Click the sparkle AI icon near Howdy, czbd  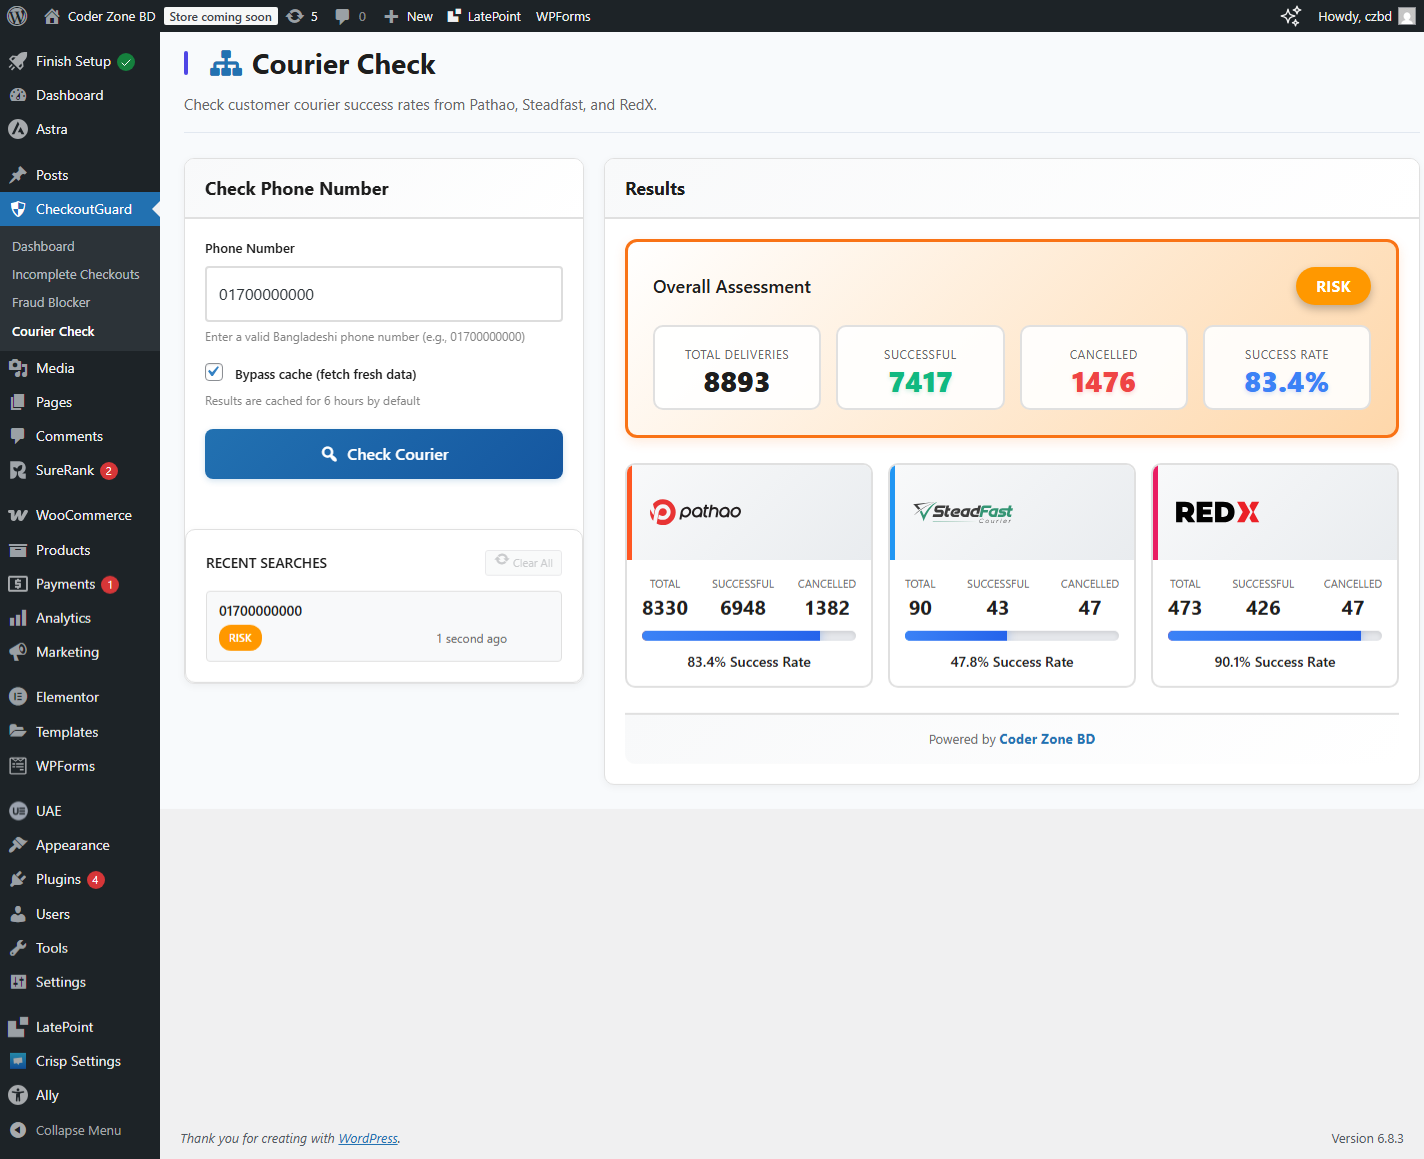1290,16
